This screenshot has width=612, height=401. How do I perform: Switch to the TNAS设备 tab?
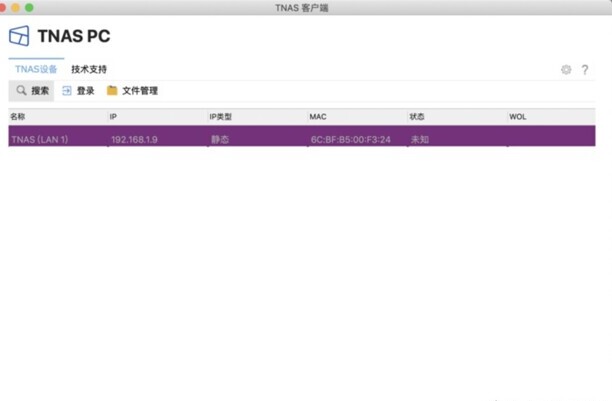[x=36, y=69]
